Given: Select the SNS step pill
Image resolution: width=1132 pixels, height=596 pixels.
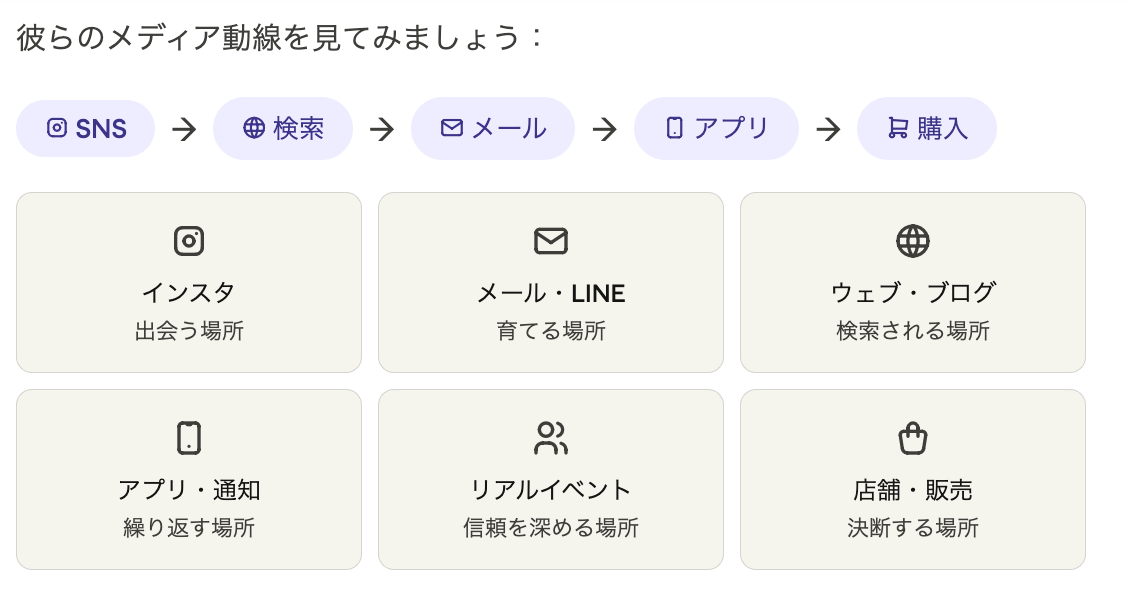Looking at the screenshot, I should coord(86,128).
